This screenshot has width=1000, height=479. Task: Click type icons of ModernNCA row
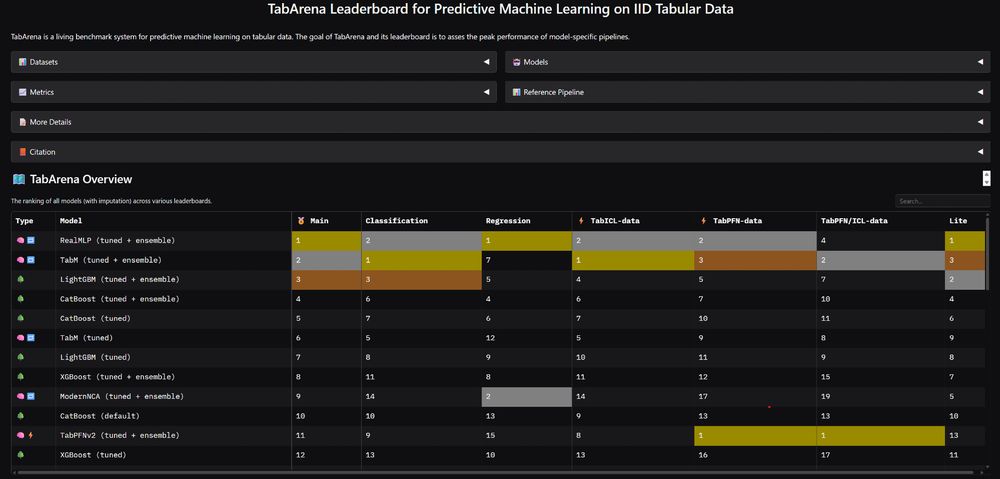(x=26, y=396)
